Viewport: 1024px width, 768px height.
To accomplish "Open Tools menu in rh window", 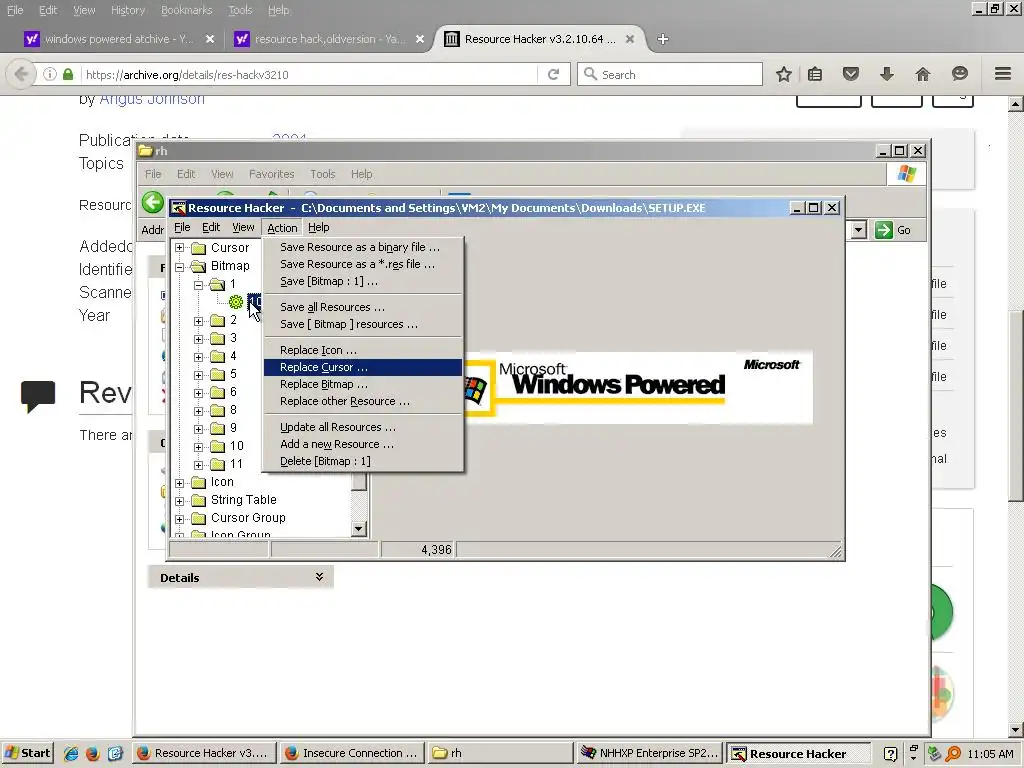I will pos(323,174).
